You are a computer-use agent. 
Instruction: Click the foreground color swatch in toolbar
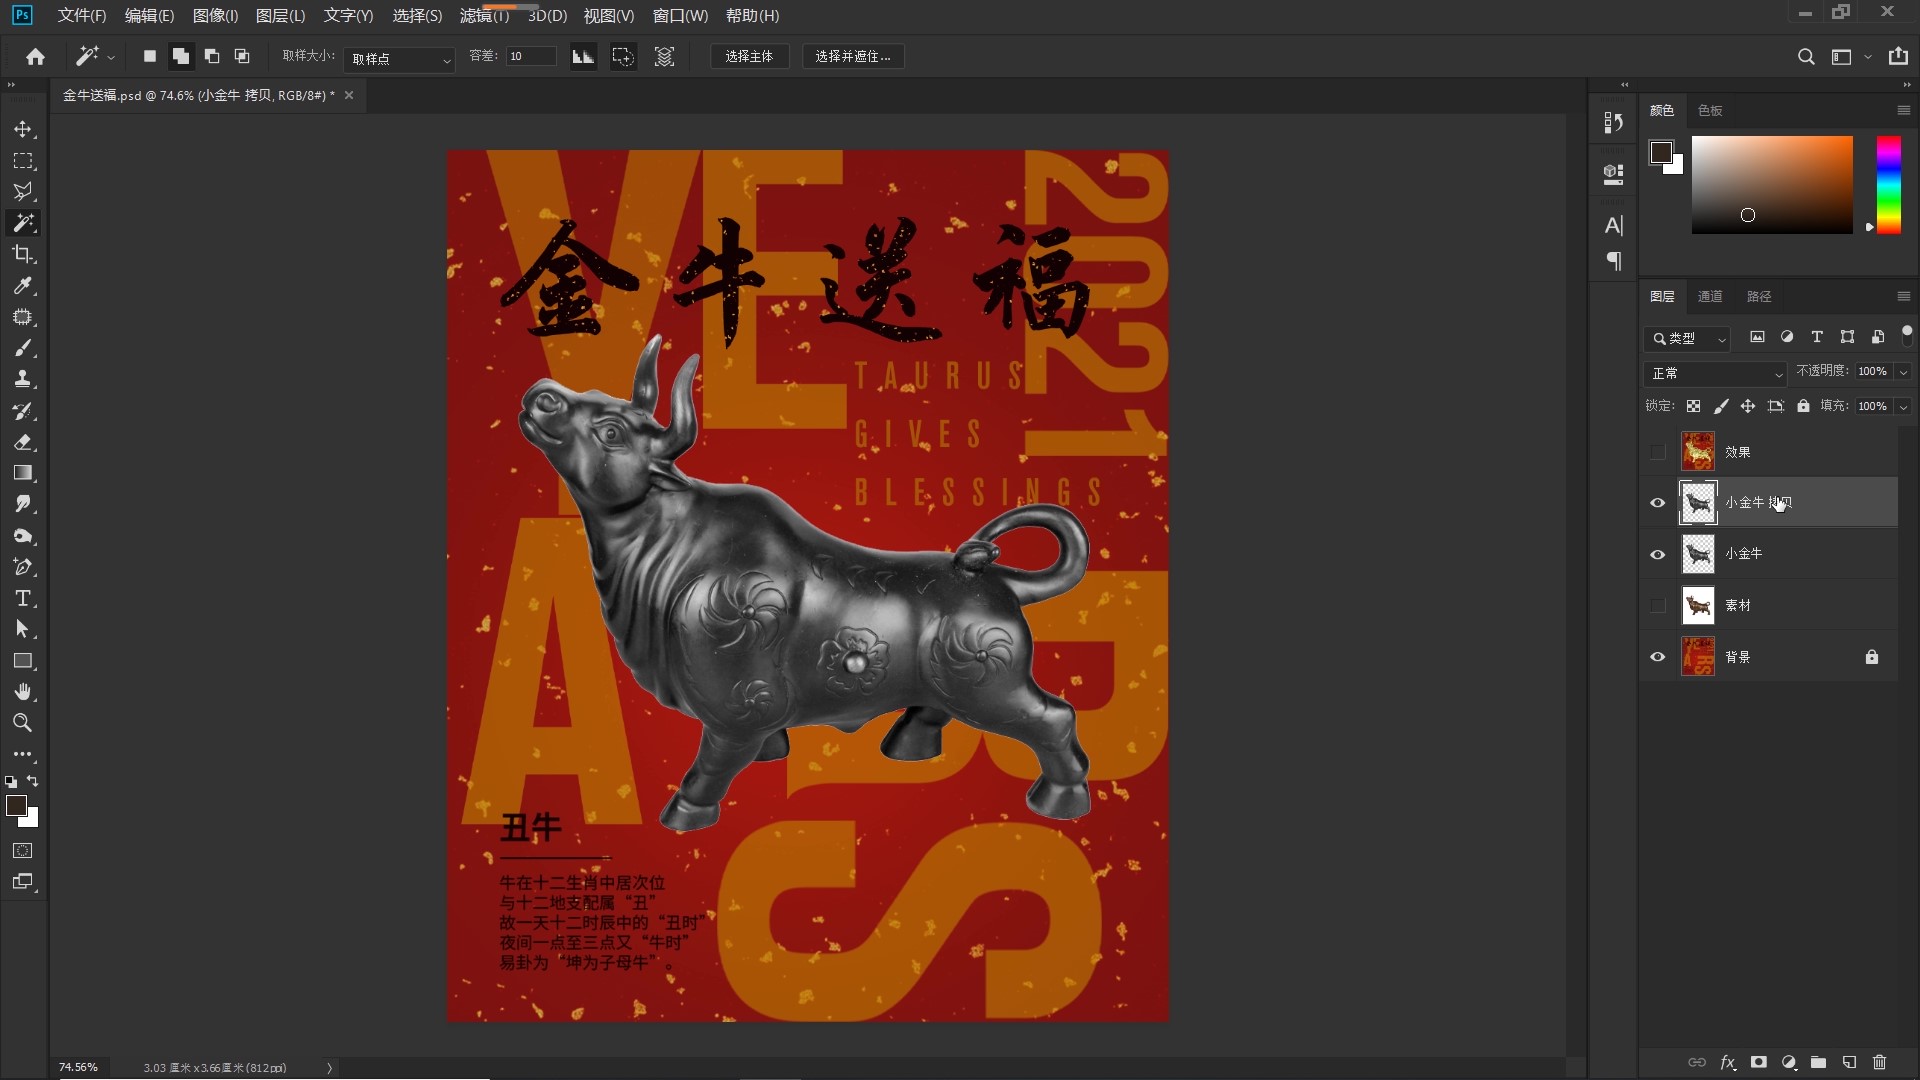[16, 806]
